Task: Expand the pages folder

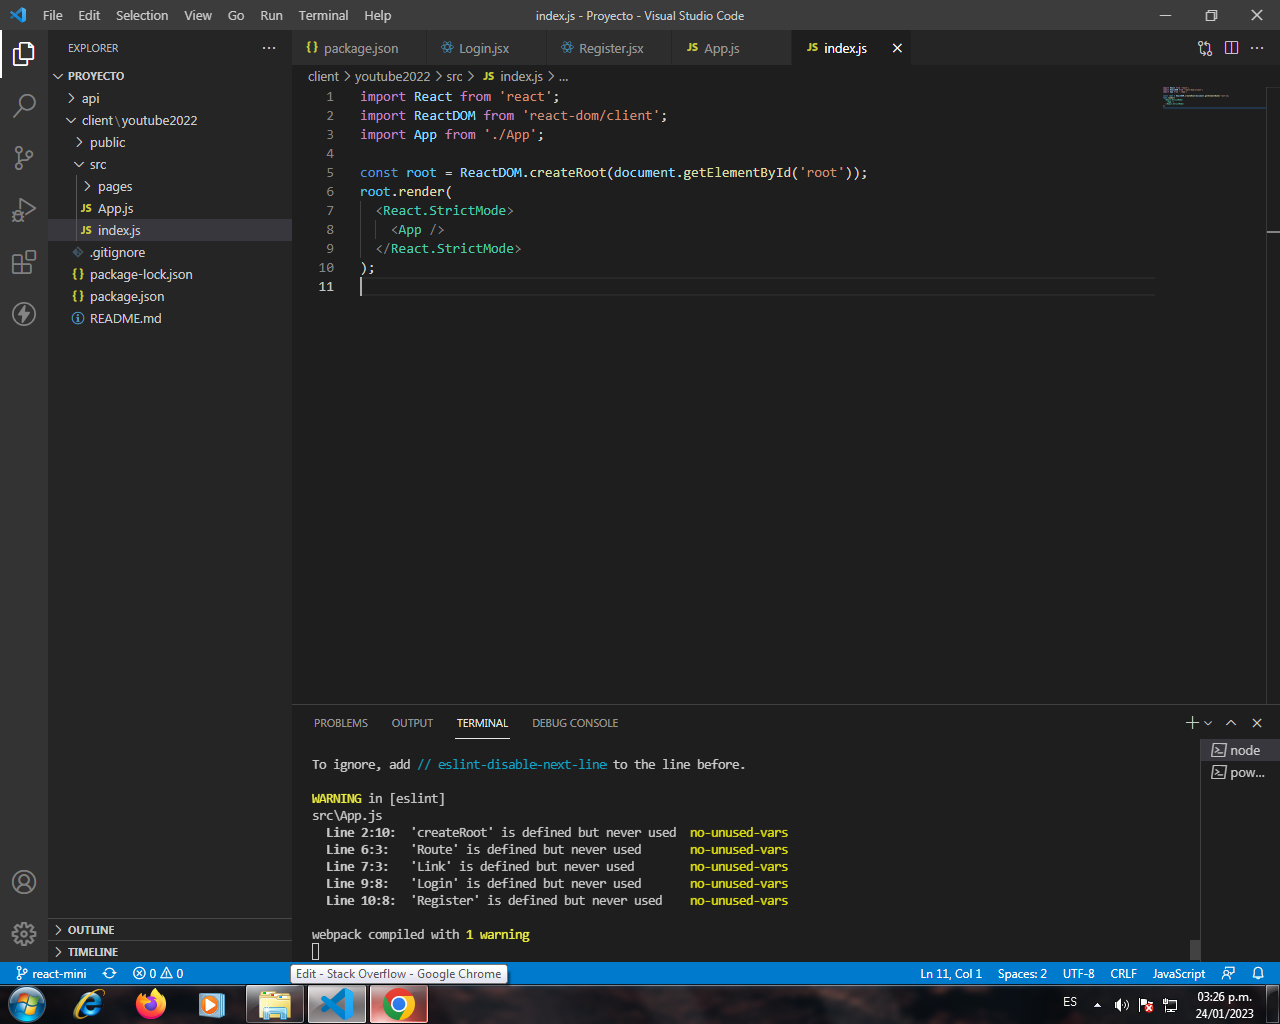Action: [x=170, y=186]
